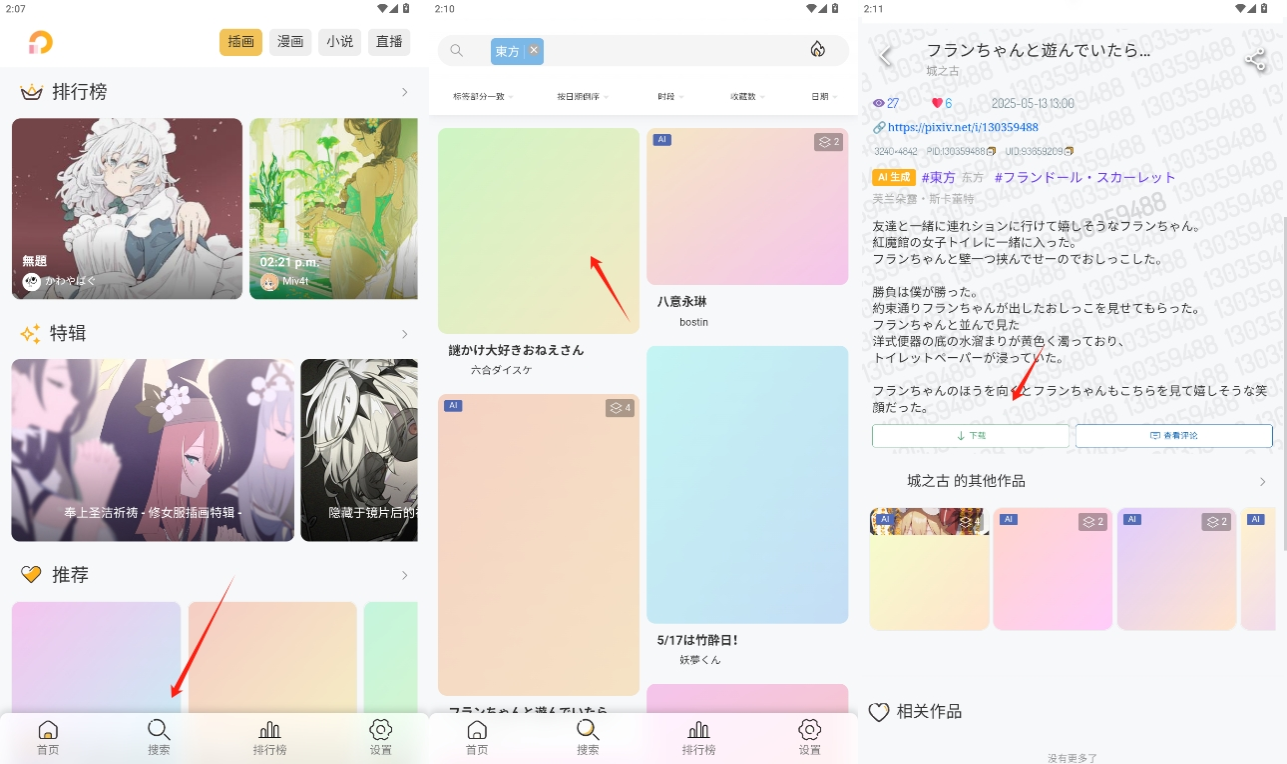
Task: Tap 搜索 in the search screen's bottom bar
Action: point(588,737)
